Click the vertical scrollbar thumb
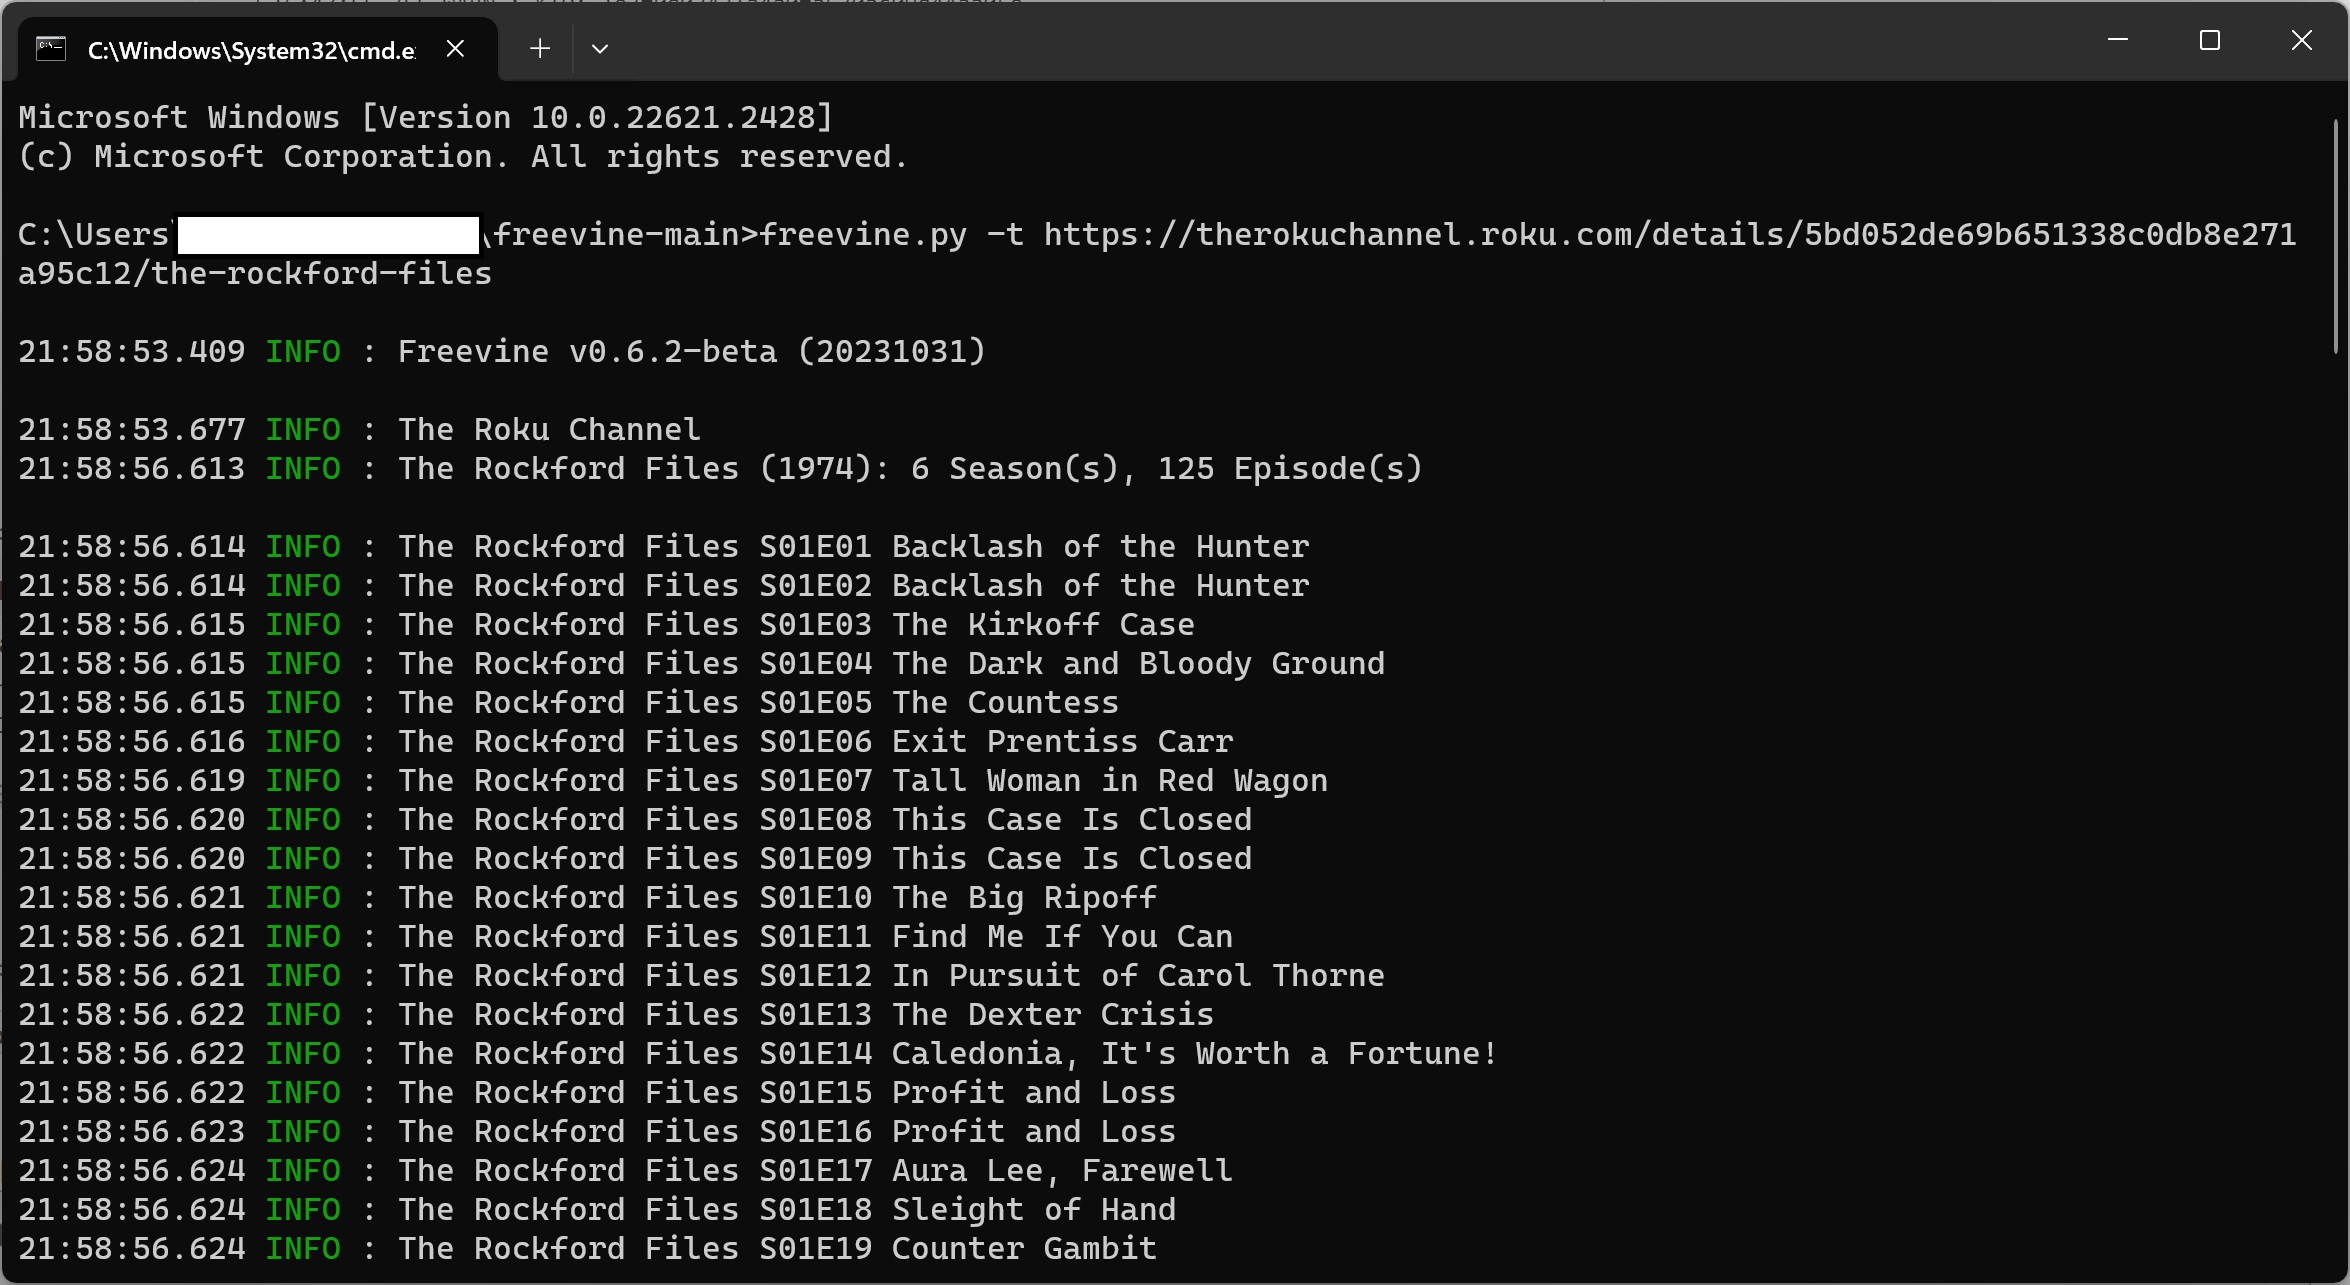 tap(2336, 236)
